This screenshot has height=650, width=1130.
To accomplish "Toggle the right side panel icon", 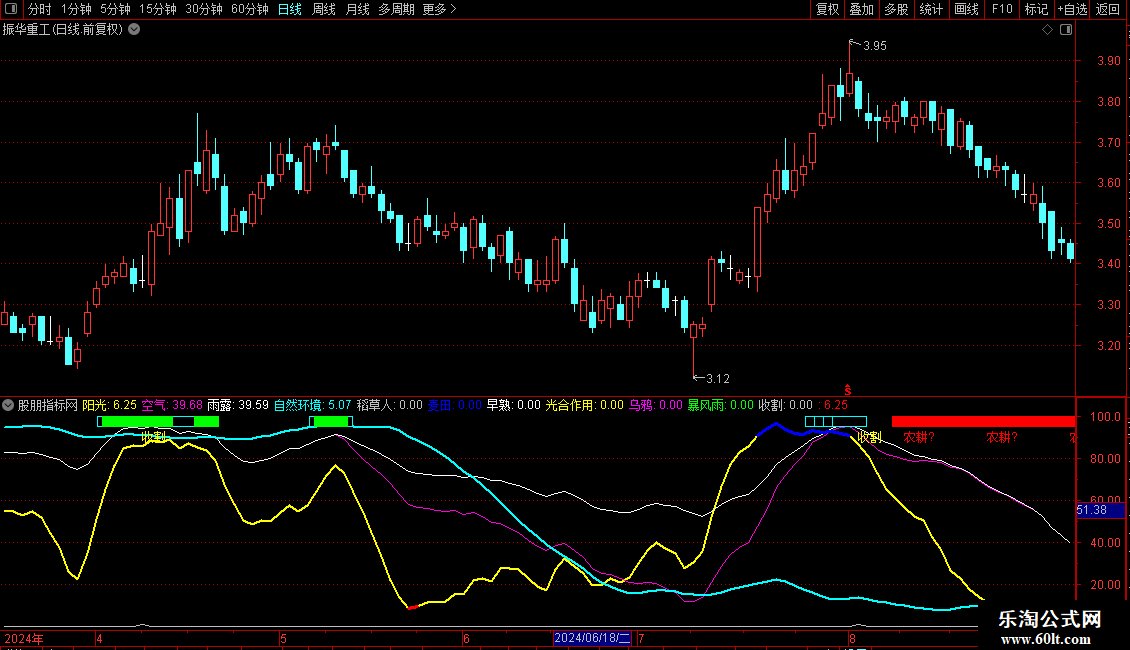I will [x=1066, y=30].
